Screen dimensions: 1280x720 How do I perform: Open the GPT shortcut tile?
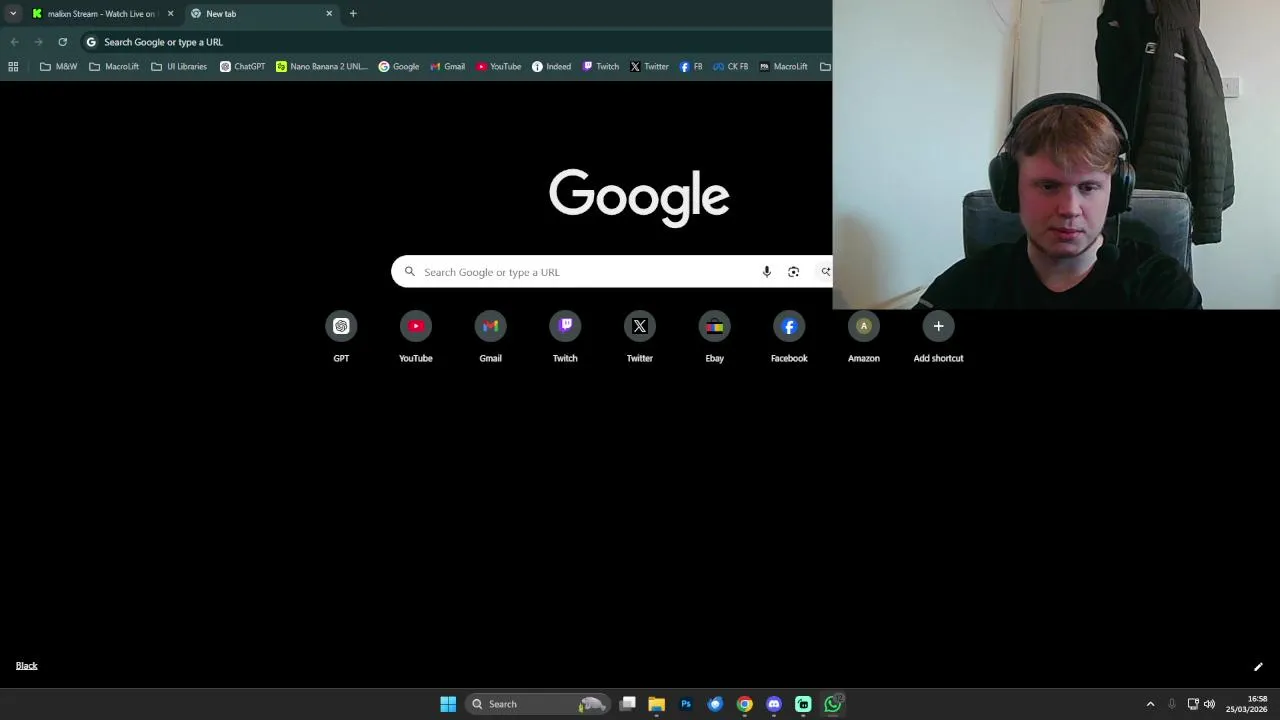pos(341,337)
